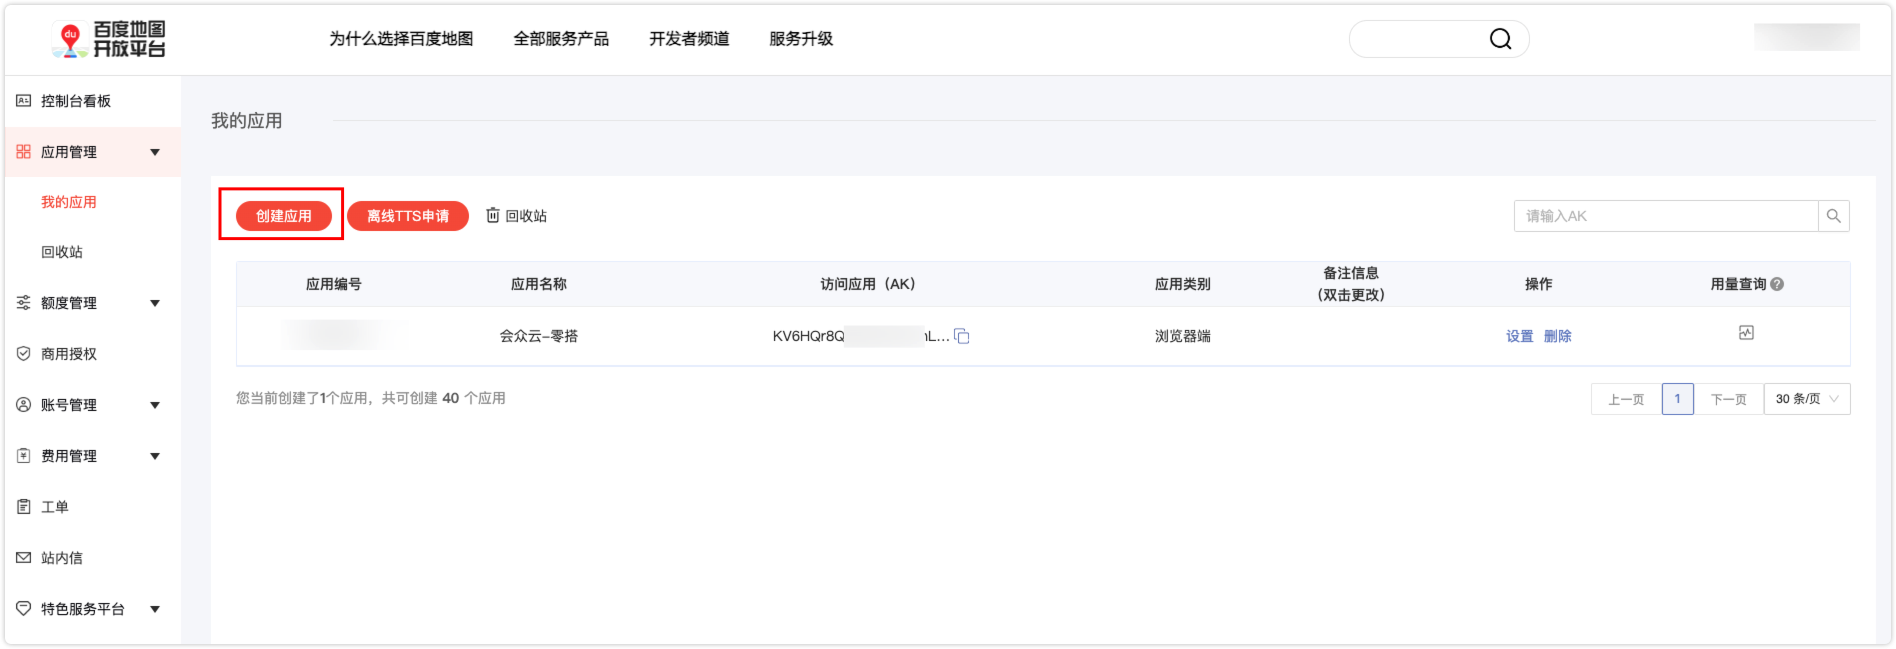This screenshot has width=1896, height=649.
Task: Focus the 请输入AK search field
Action: tap(1666, 216)
